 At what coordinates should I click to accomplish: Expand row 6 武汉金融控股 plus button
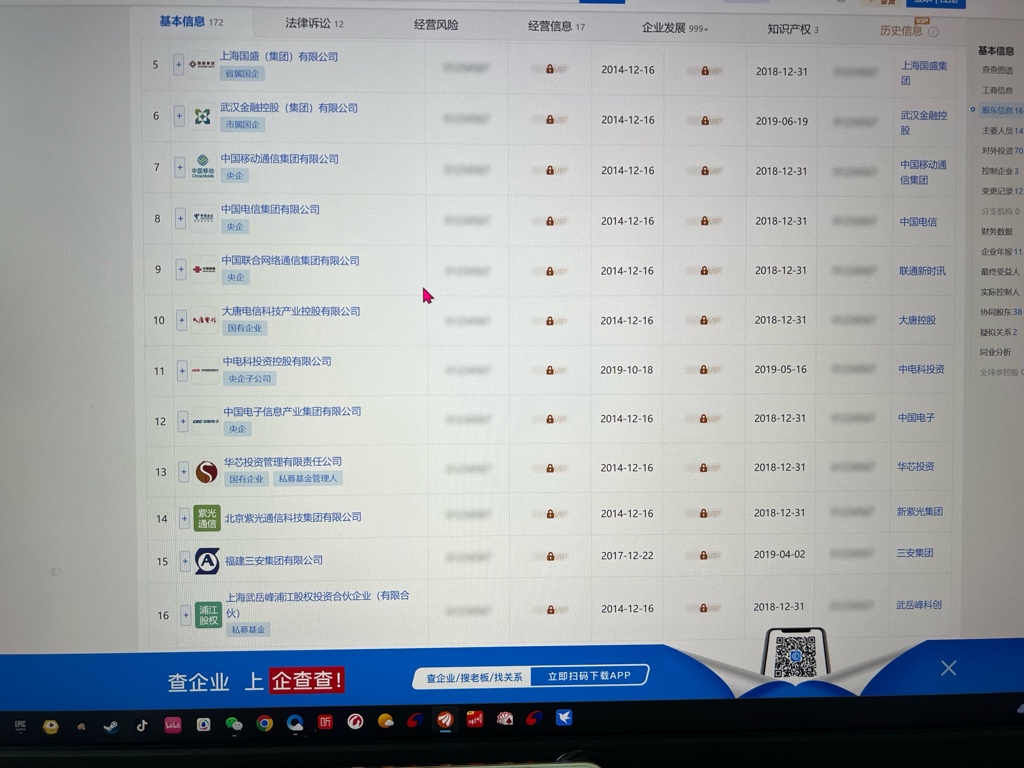[179, 116]
